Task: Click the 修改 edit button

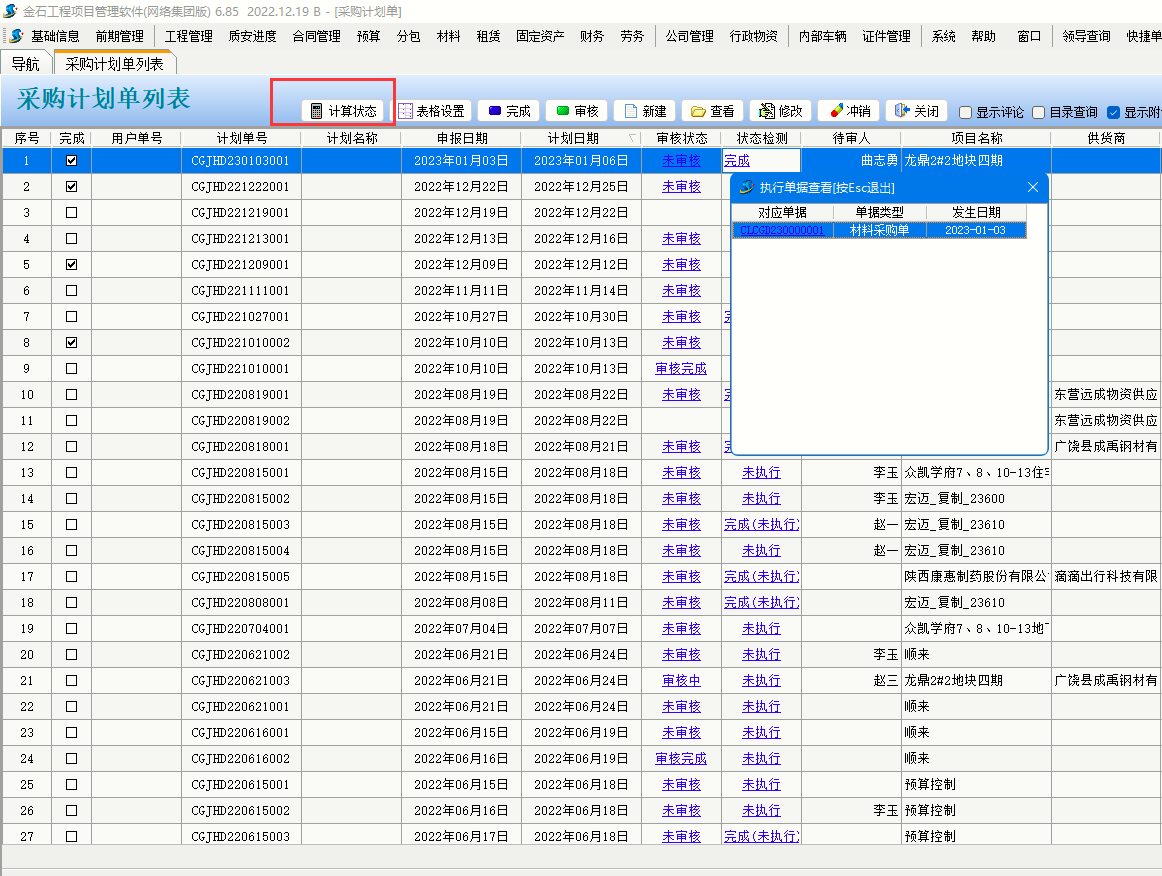Action: pos(780,111)
